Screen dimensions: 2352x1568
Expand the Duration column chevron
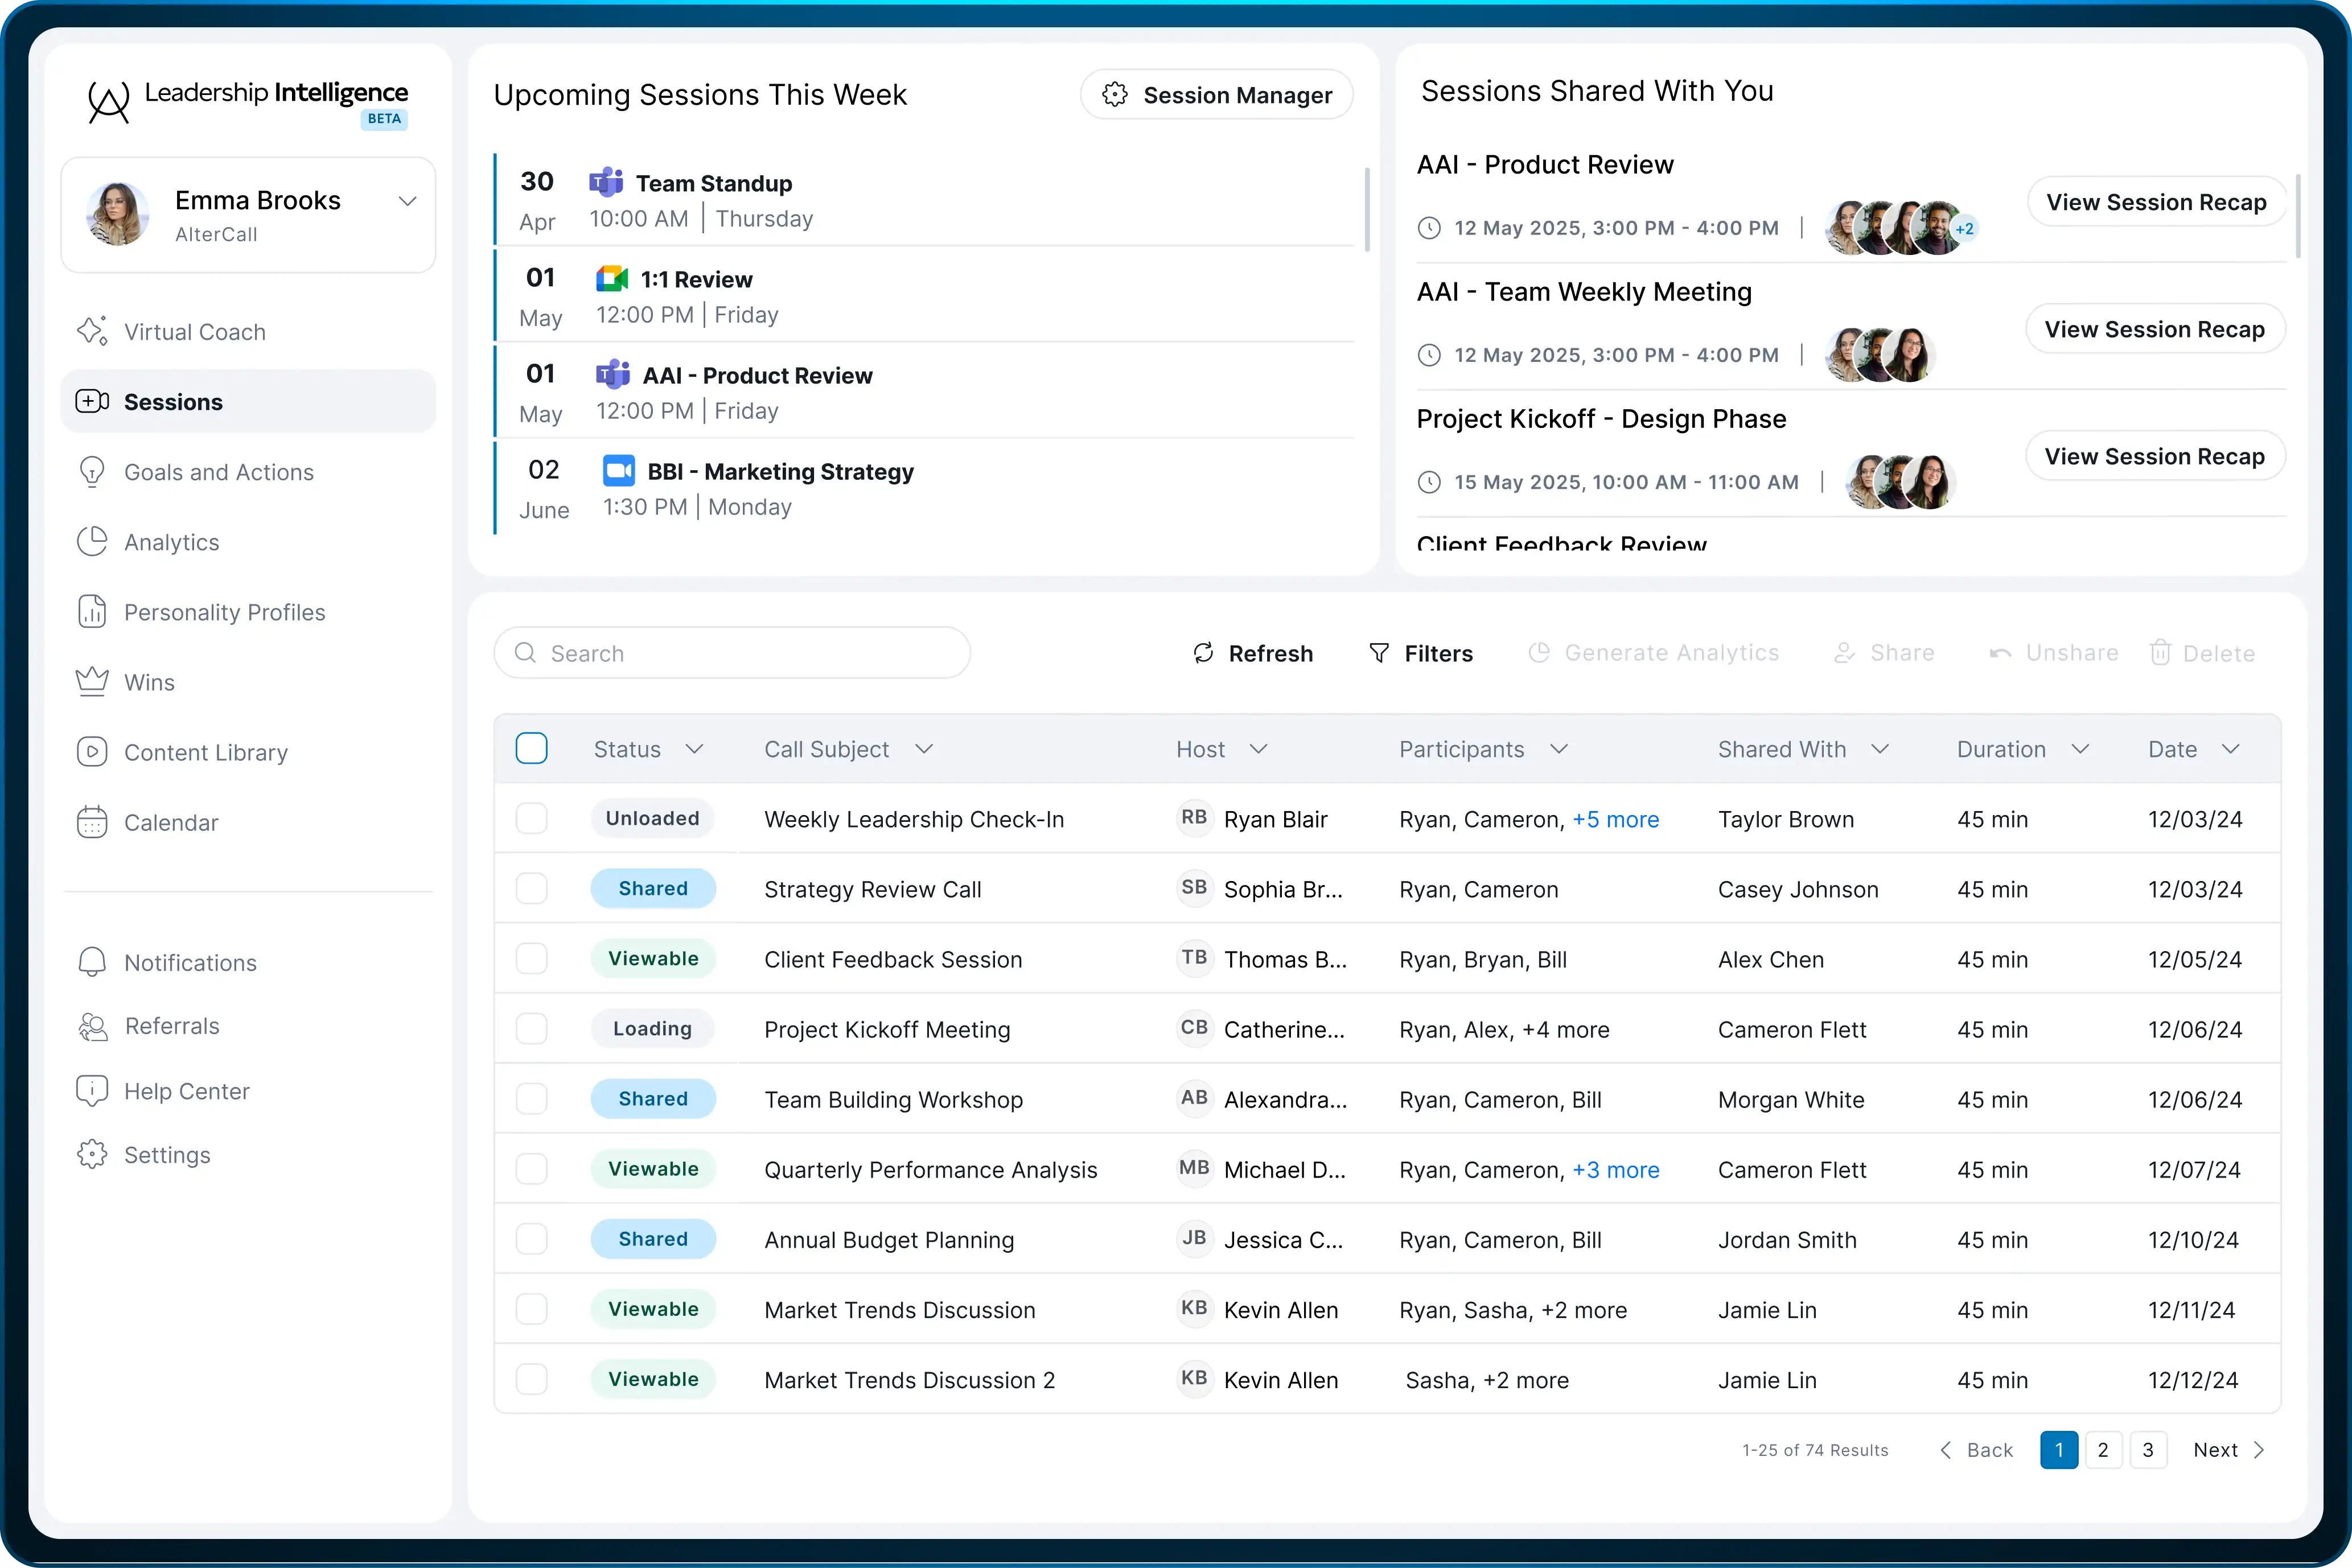tap(2080, 749)
